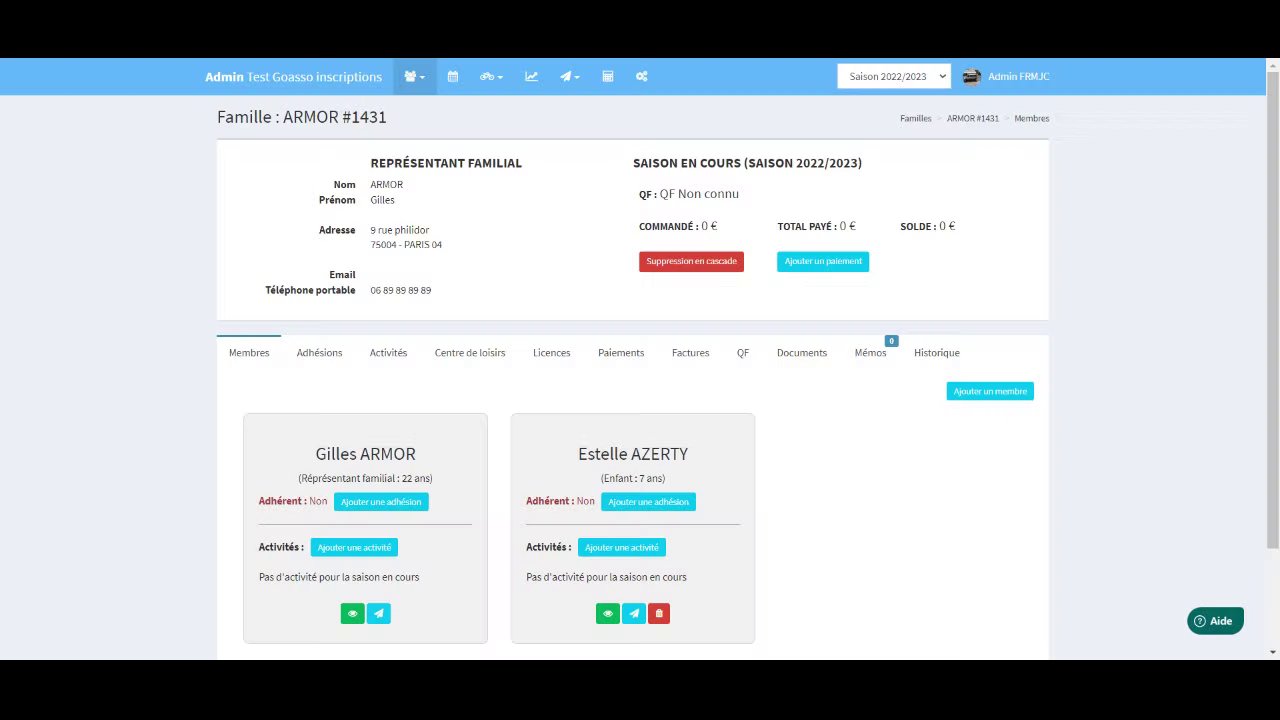
Task: Open the Centre de loisirs tab
Action: click(x=470, y=352)
